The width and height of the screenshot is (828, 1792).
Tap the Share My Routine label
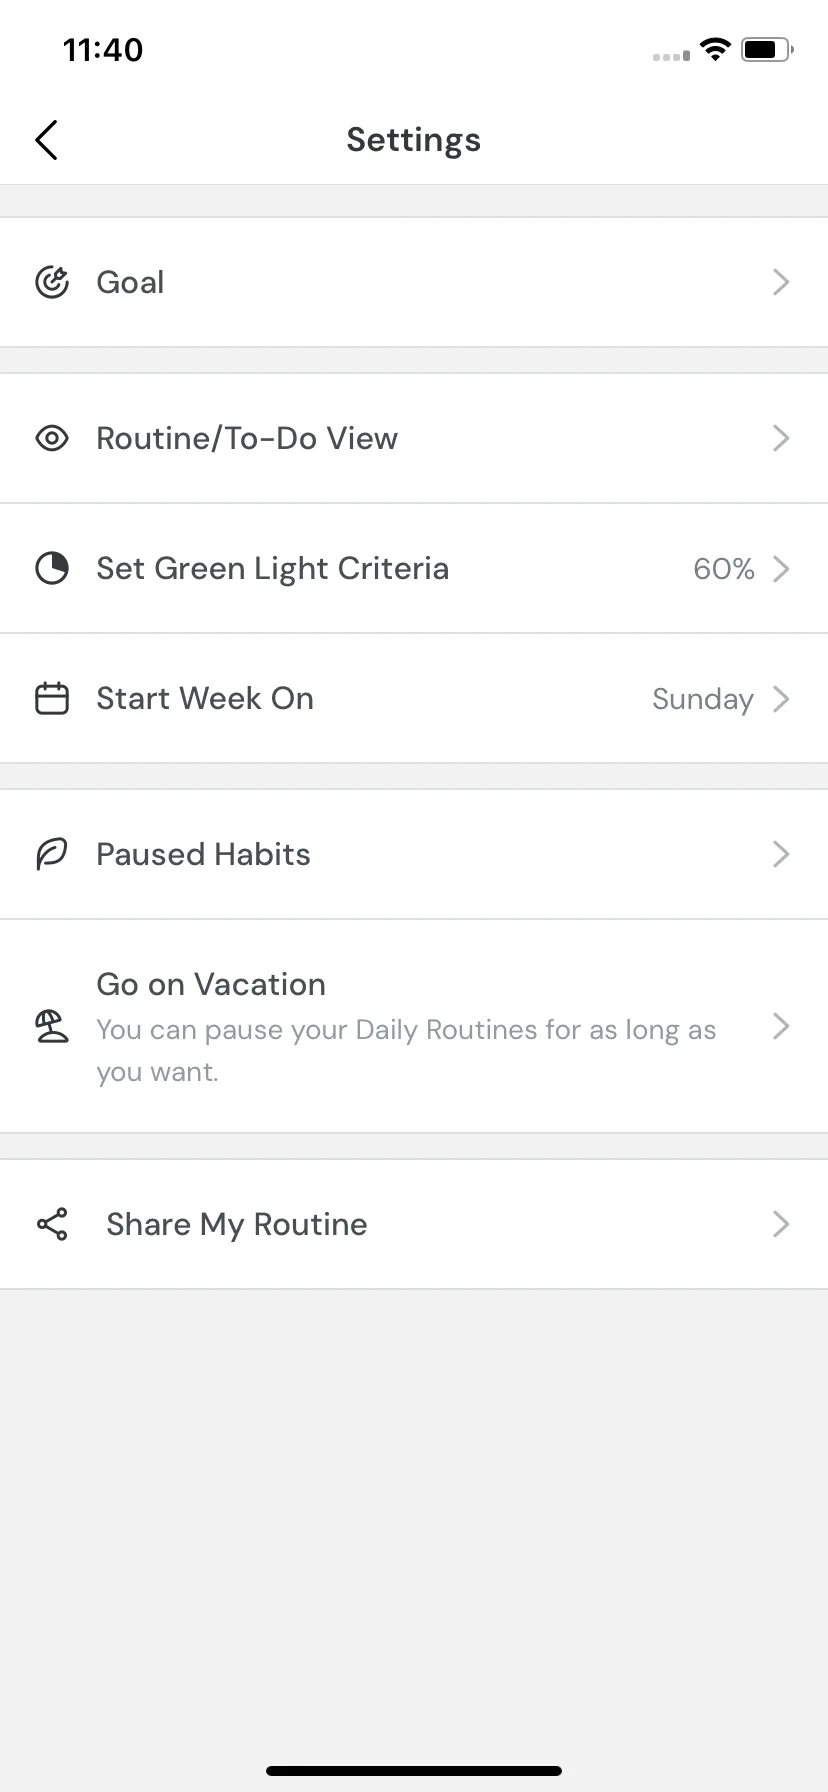[x=237, y=1225]
